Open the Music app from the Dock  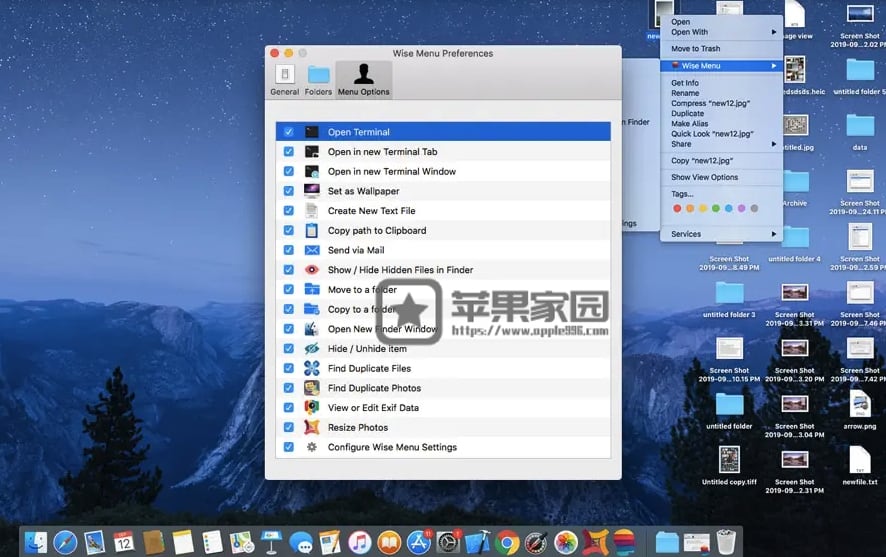[359, 543]
